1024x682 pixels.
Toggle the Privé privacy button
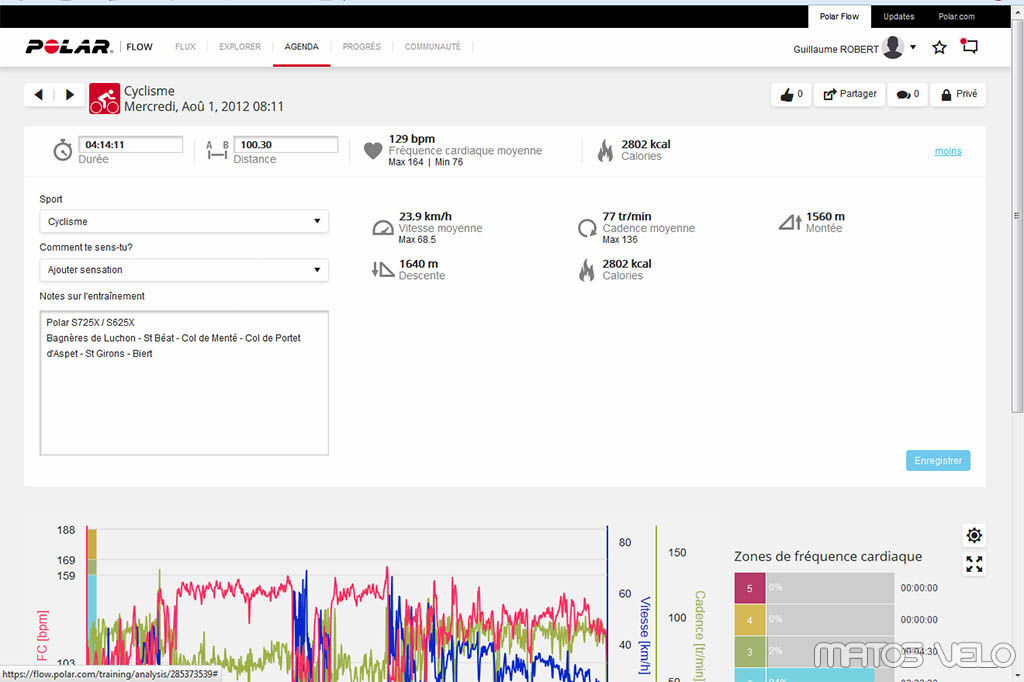[x=958, y=95]
